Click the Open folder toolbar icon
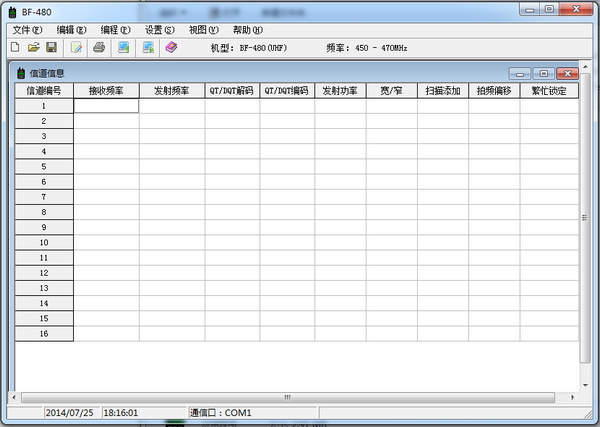Viewport: 600px width, 427px height. [33, 47]
